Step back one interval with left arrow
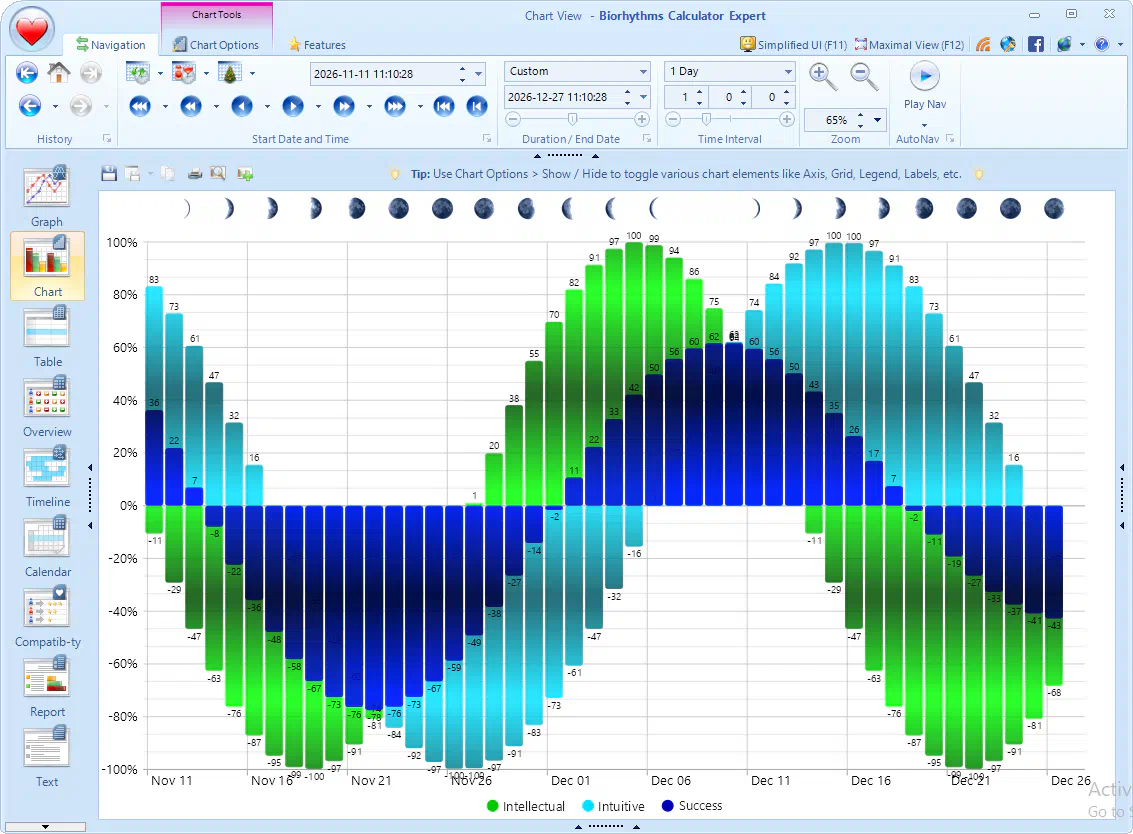Screen dimensions: 1133x834 242,107
